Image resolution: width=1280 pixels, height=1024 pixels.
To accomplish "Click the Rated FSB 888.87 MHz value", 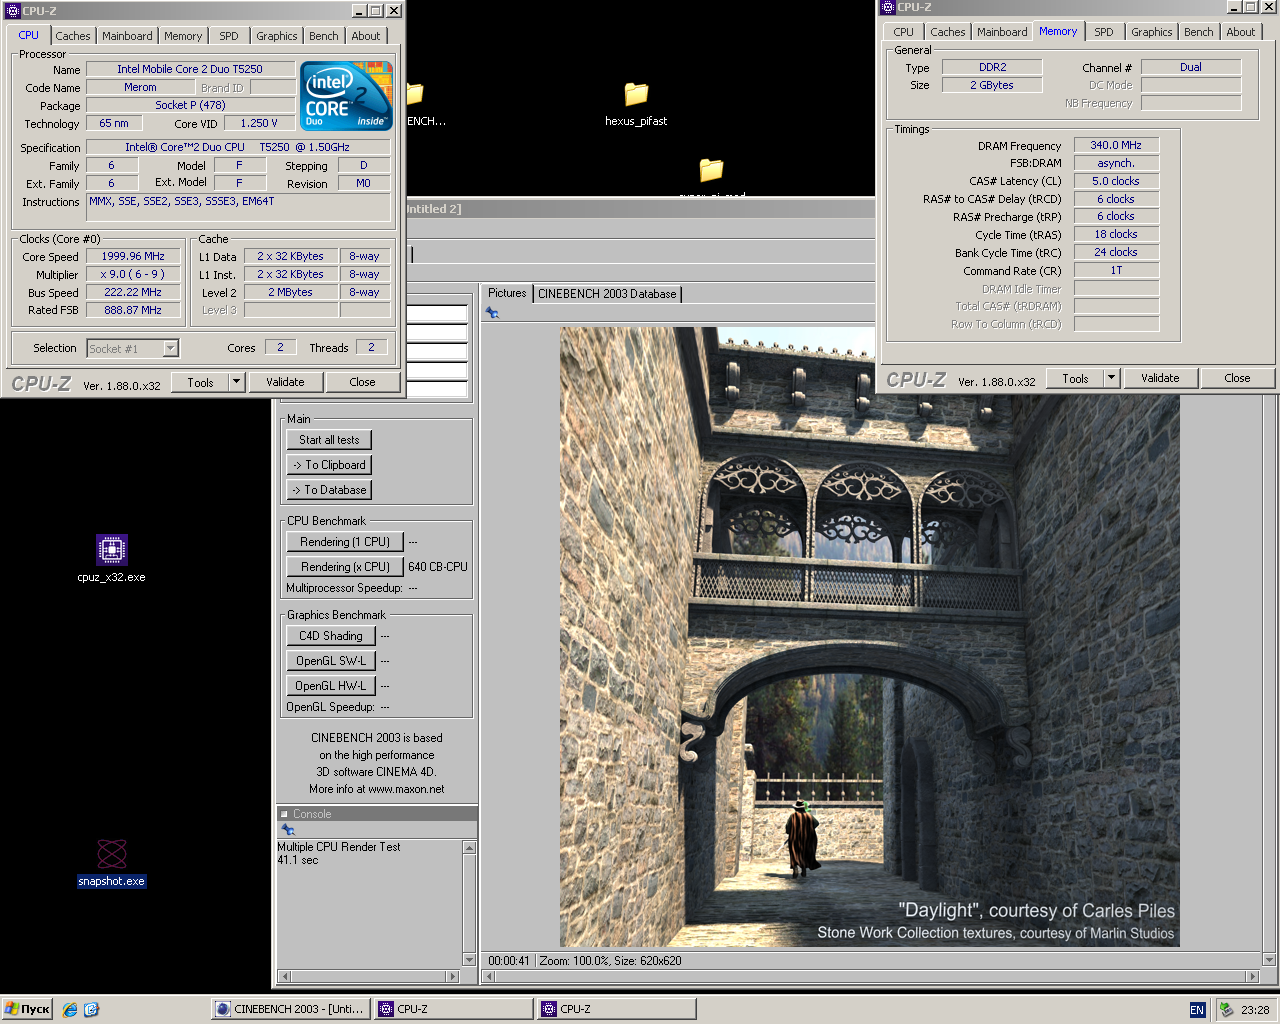I will click(133, 310).
